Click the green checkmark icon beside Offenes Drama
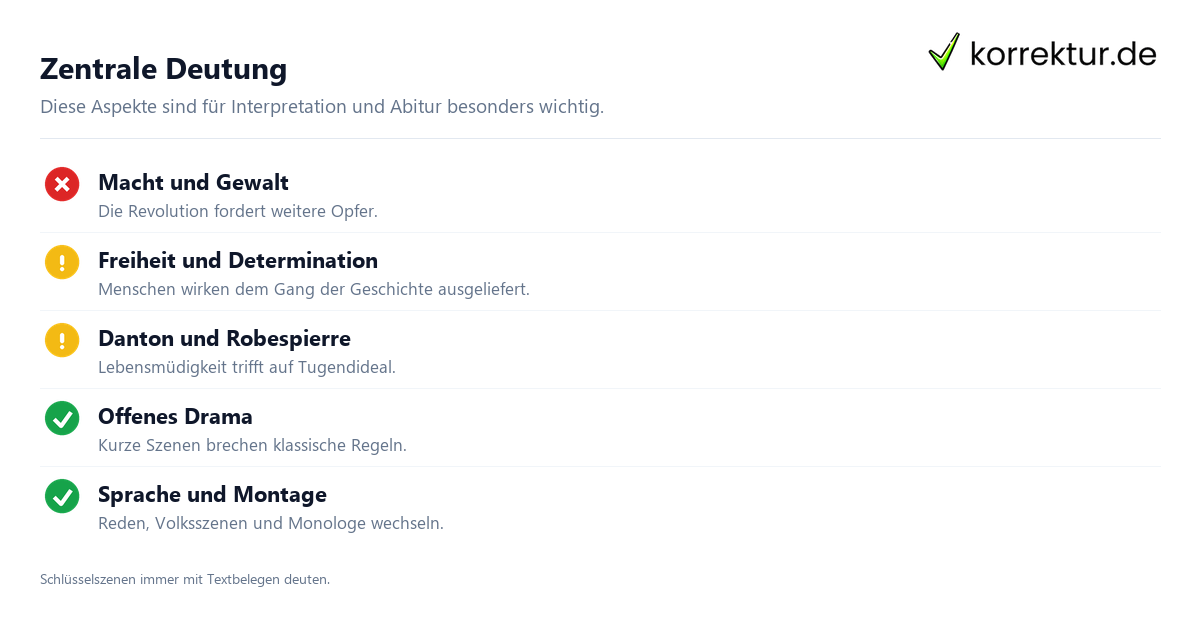1200x630 pixels. (x=62, y=418)
